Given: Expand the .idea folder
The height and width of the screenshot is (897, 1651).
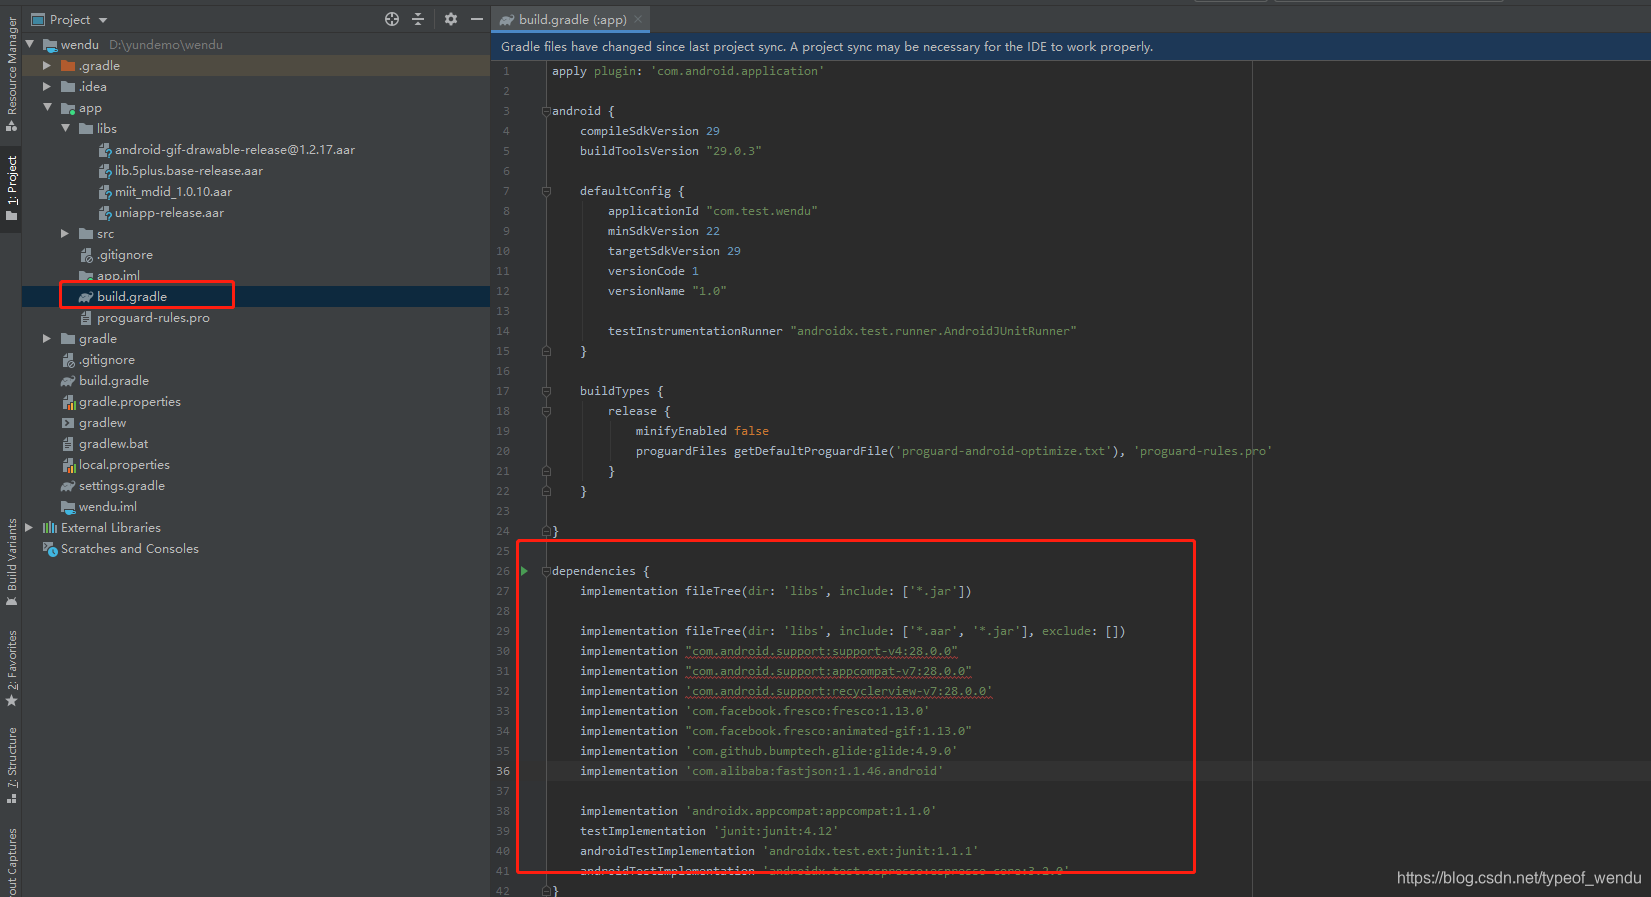Looking at the screenshot, I should pyautogui.click(x=47, y=86).
